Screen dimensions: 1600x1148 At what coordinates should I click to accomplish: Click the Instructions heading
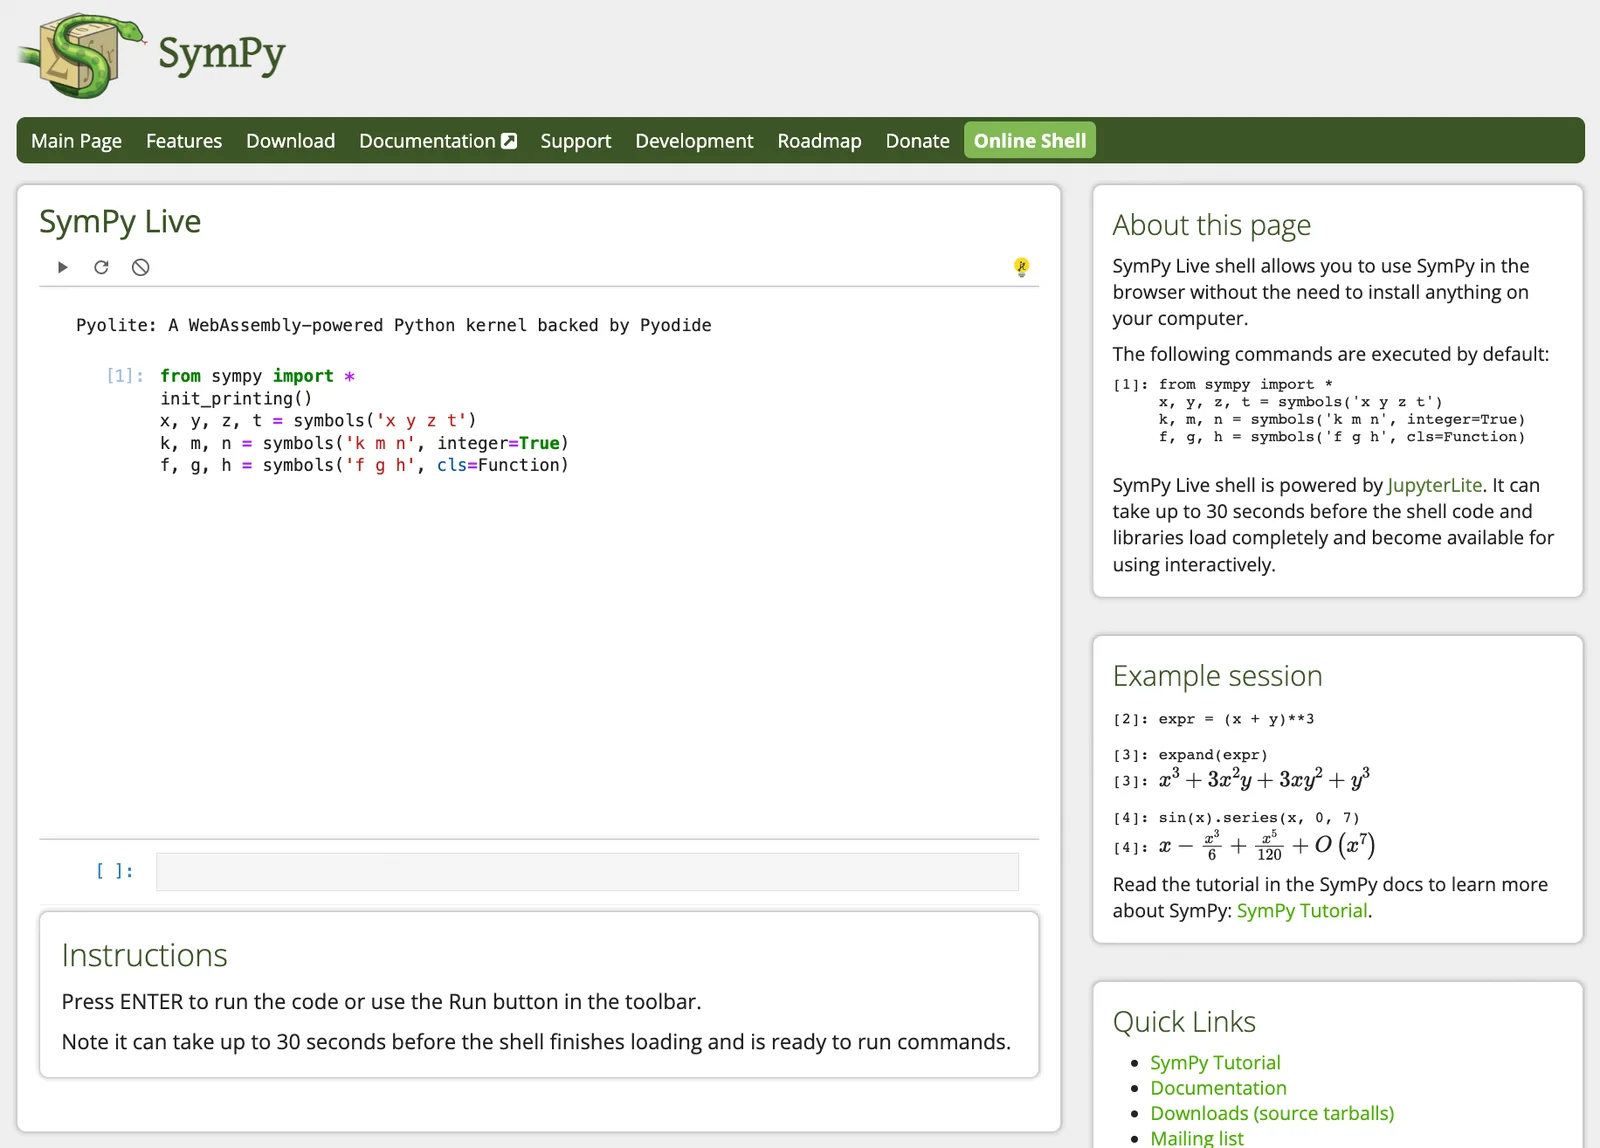145,955
